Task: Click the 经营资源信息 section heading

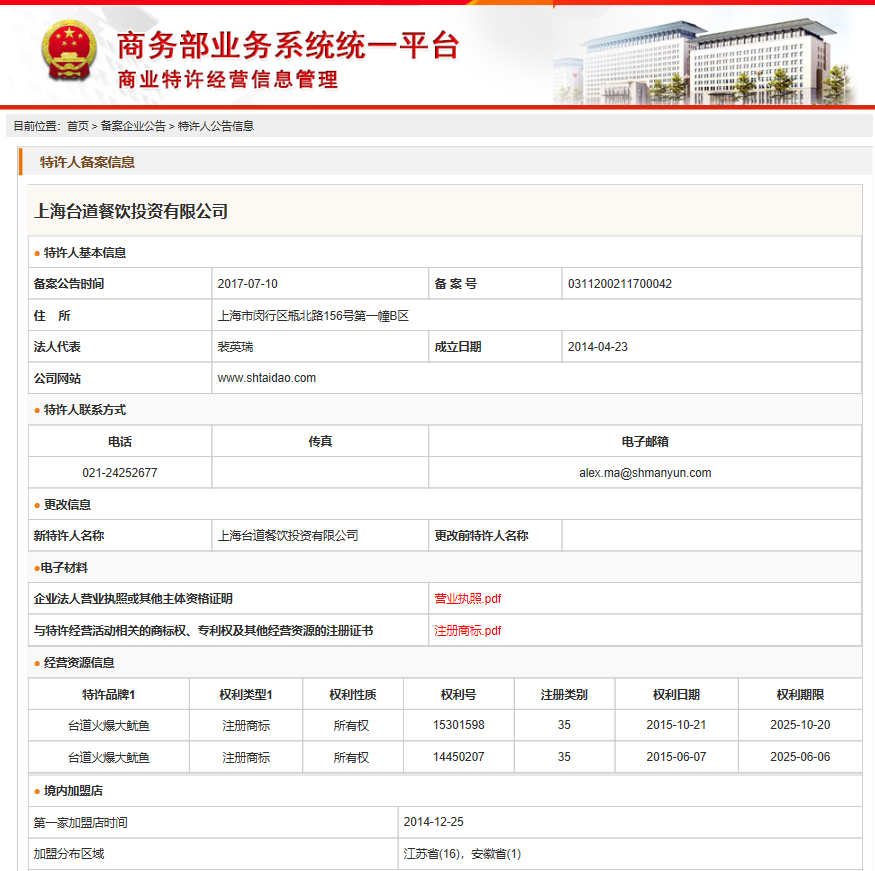Action: click(79, 662)
